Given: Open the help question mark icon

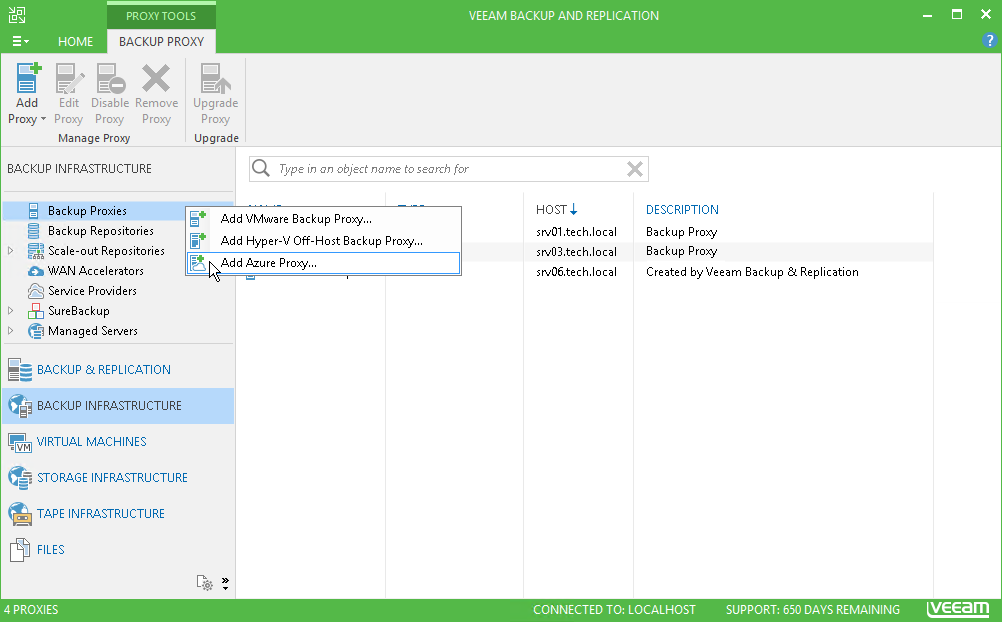Looking at the screenshot, I should (989, 41).
